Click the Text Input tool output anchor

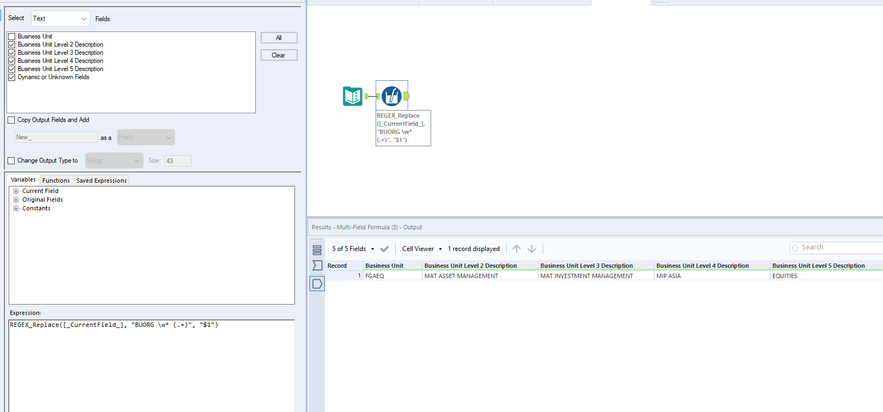pyautogui.click(x=366, y=97)
